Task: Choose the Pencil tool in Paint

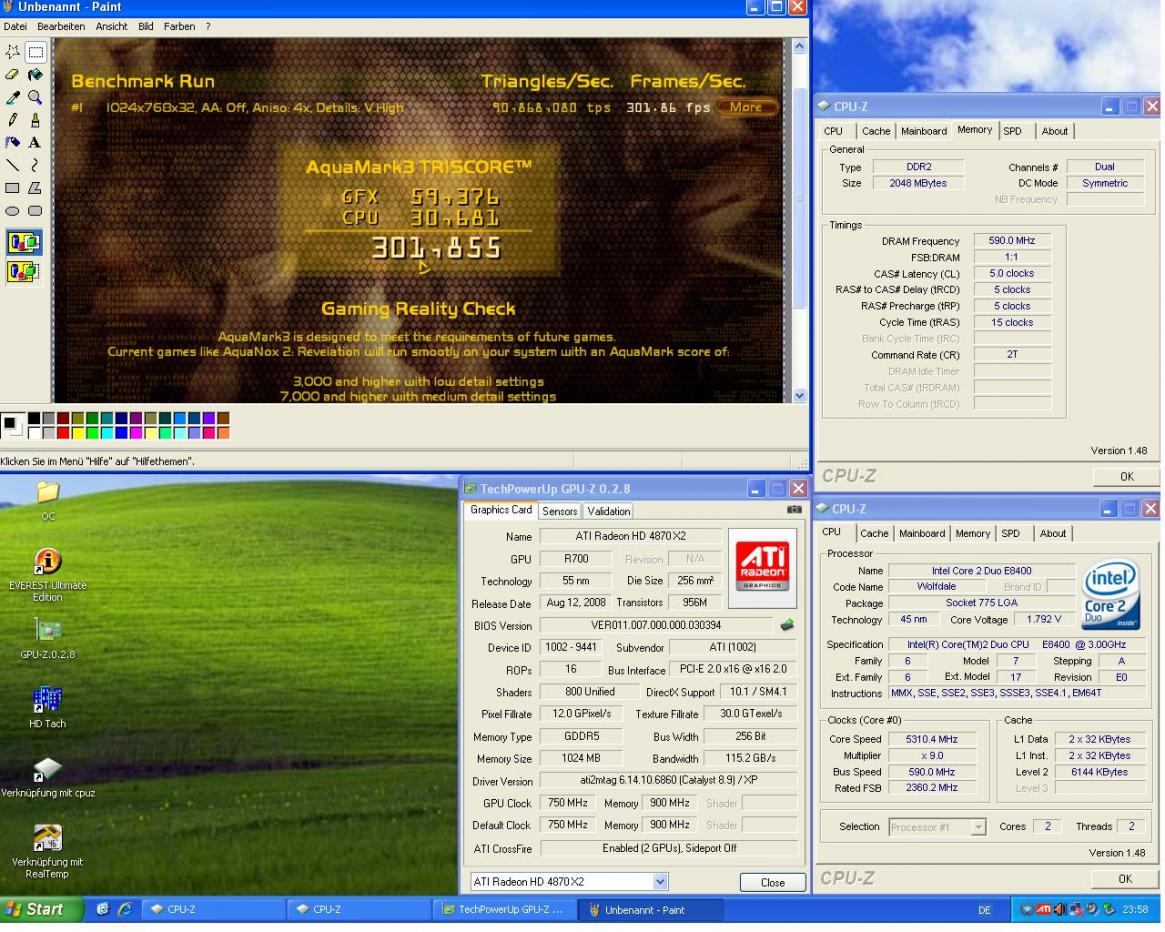Action: (x=13, y=120)
